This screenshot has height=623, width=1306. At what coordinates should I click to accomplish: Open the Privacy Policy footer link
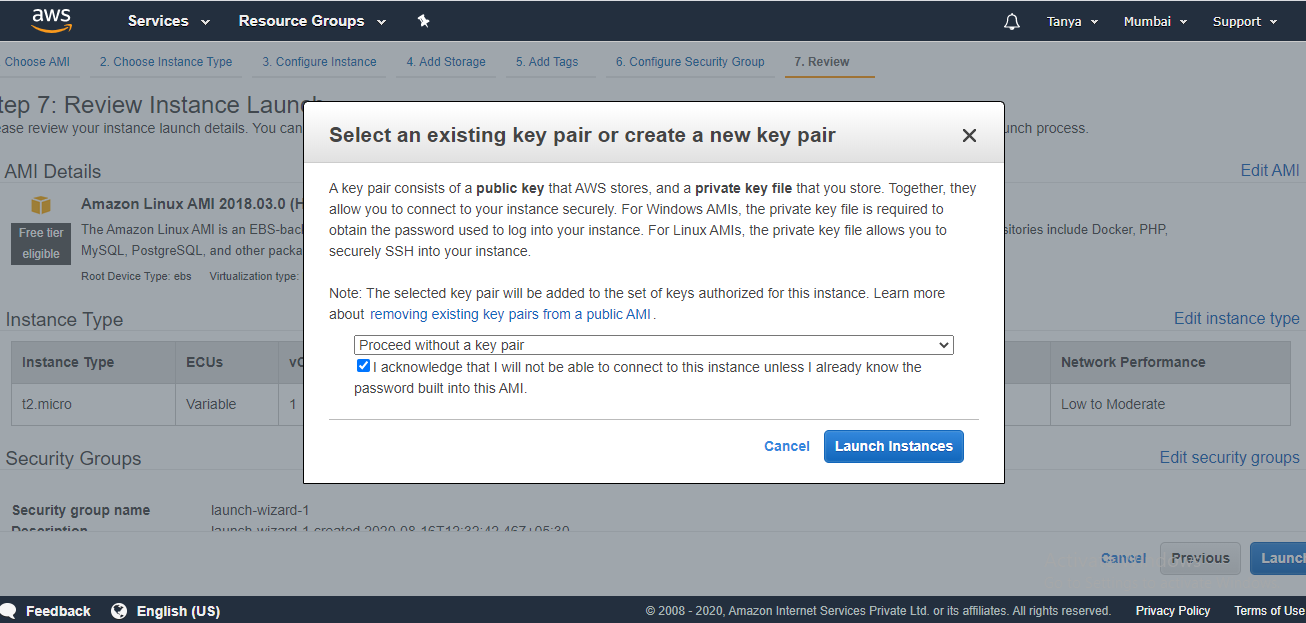coord(1172,611)
